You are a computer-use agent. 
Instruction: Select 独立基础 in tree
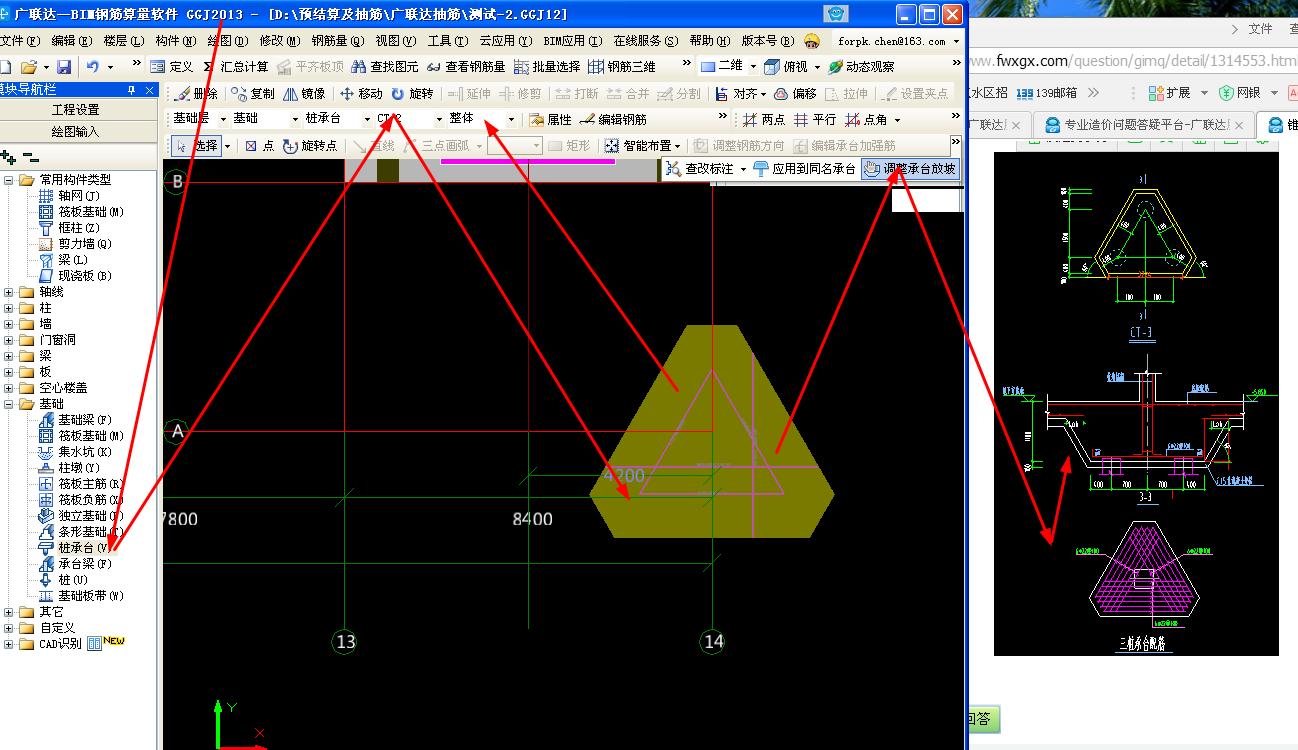(79, 516)
